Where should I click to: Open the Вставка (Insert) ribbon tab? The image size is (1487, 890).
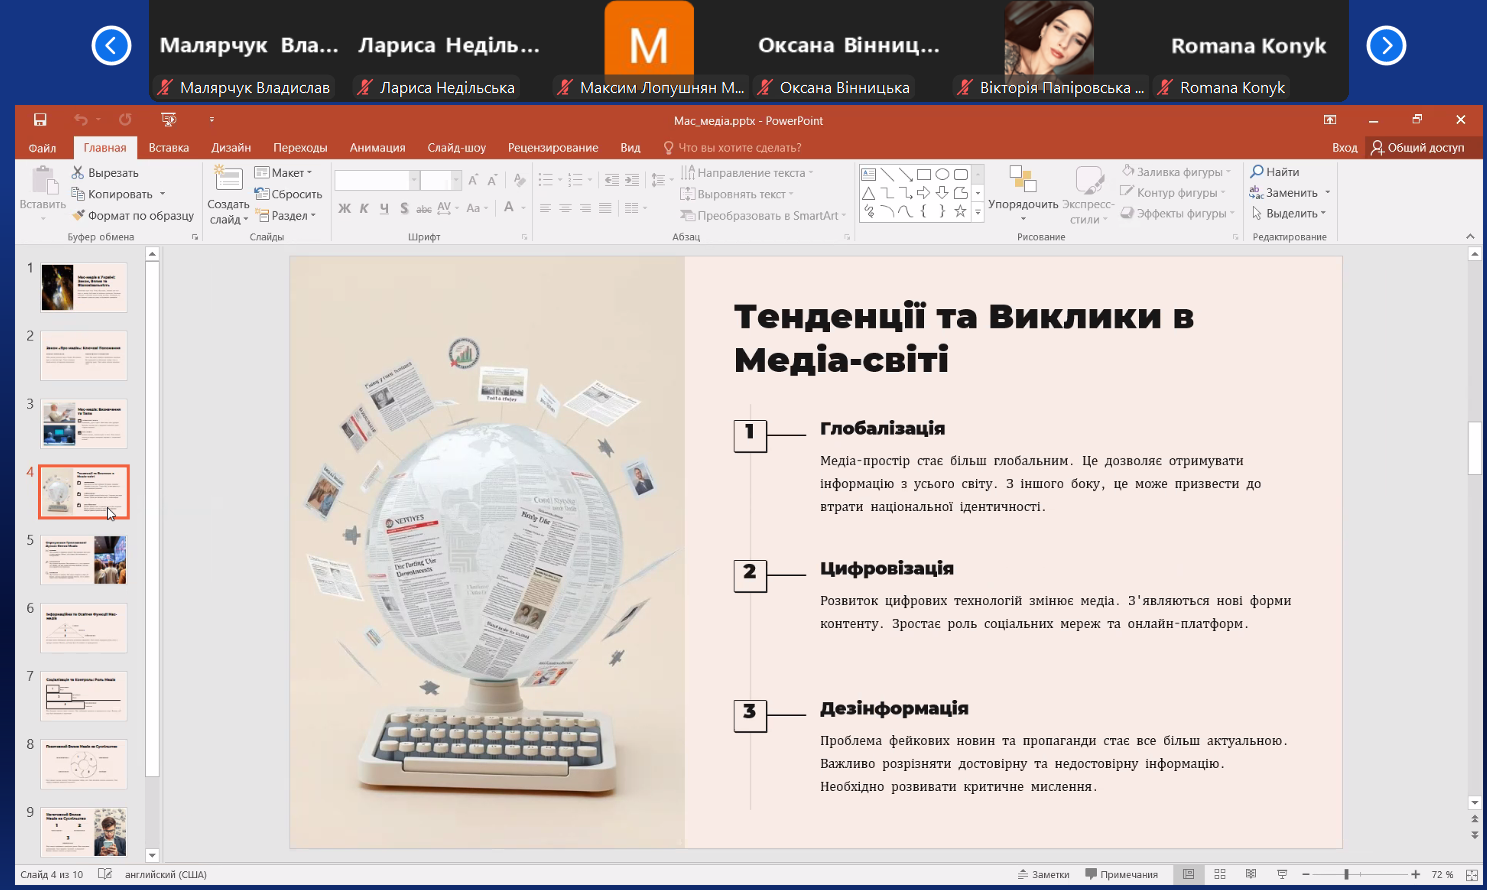point(168,148)
